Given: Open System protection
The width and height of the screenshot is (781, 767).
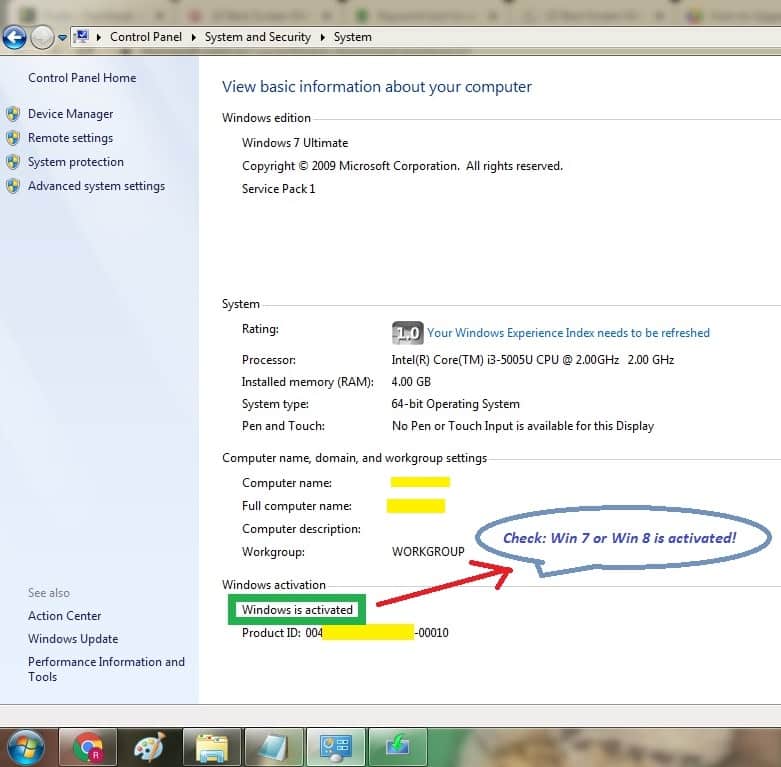Looking at the screenshot, I should 76,162.
